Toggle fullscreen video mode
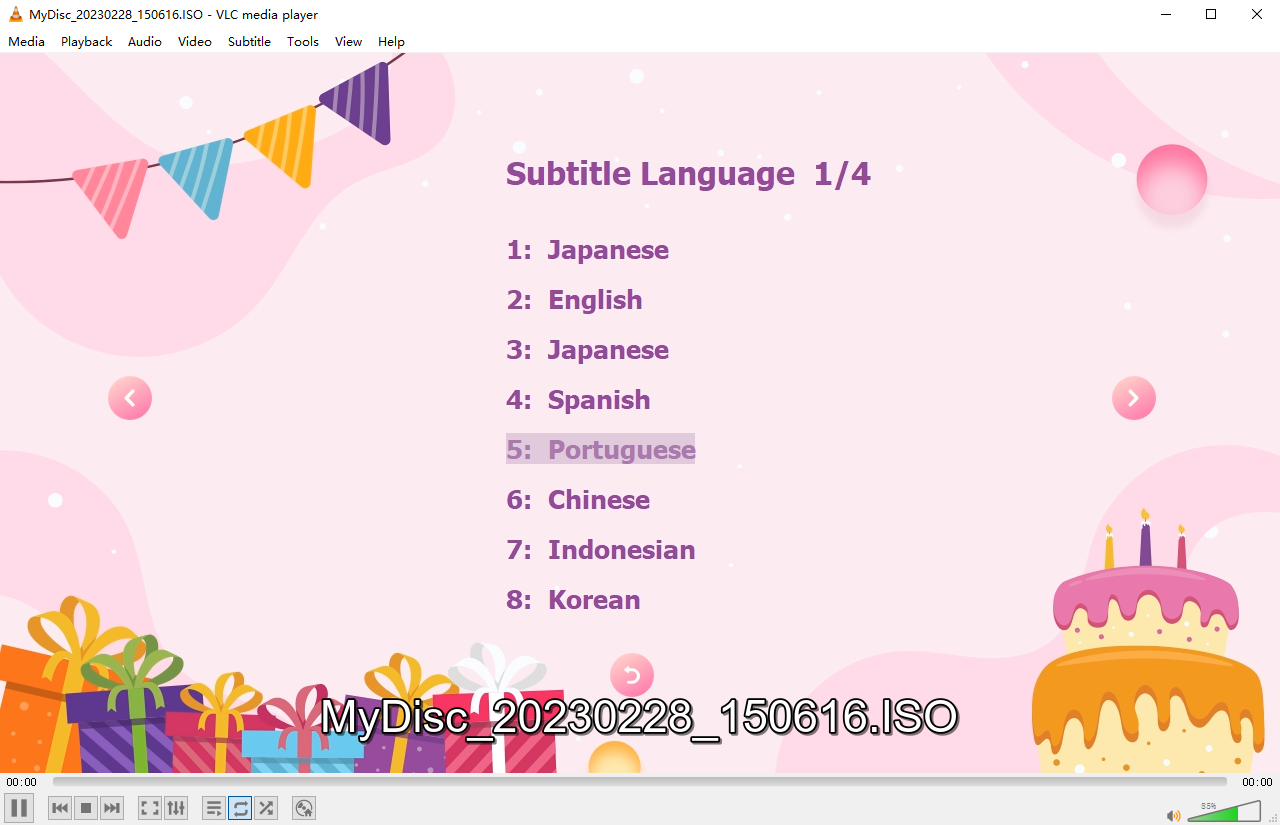 coord(150,808)
